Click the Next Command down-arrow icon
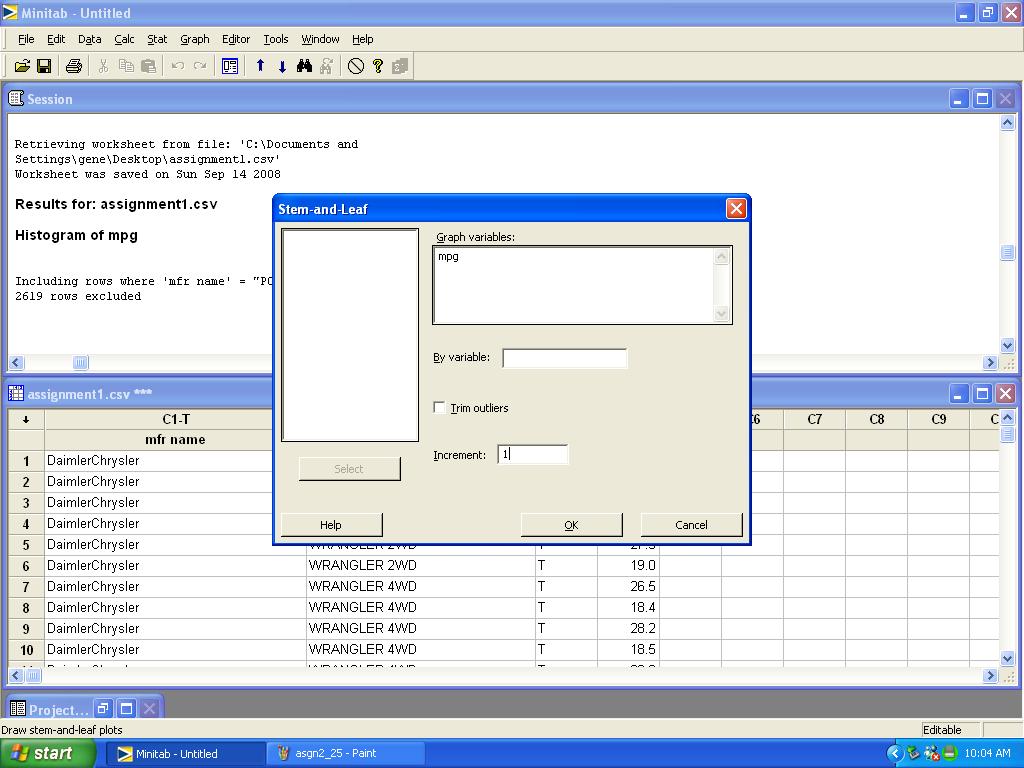The height and width of the screenshot is (768, 1024). tap(282, 66)
